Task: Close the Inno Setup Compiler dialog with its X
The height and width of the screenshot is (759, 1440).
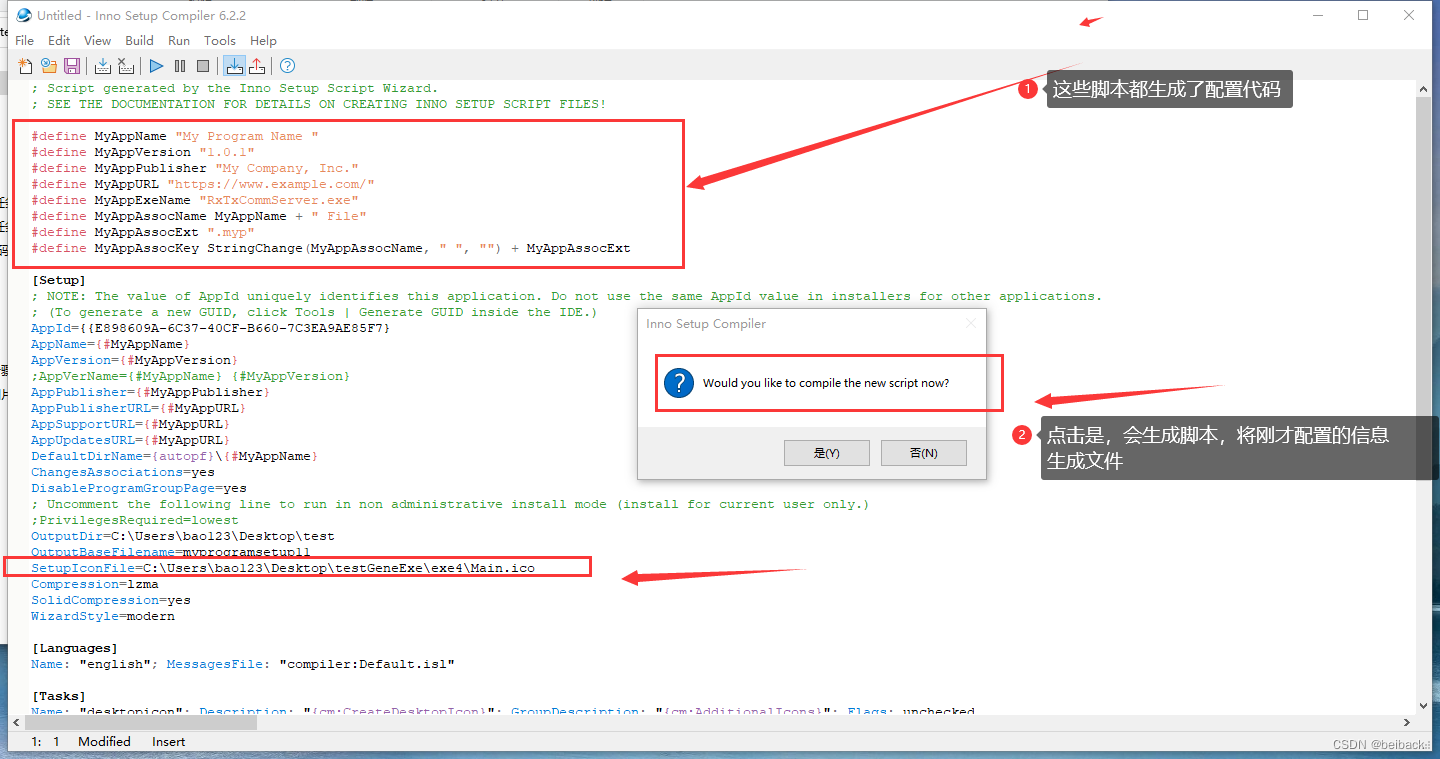Action: pyautogui.click(x=970, y=324)
